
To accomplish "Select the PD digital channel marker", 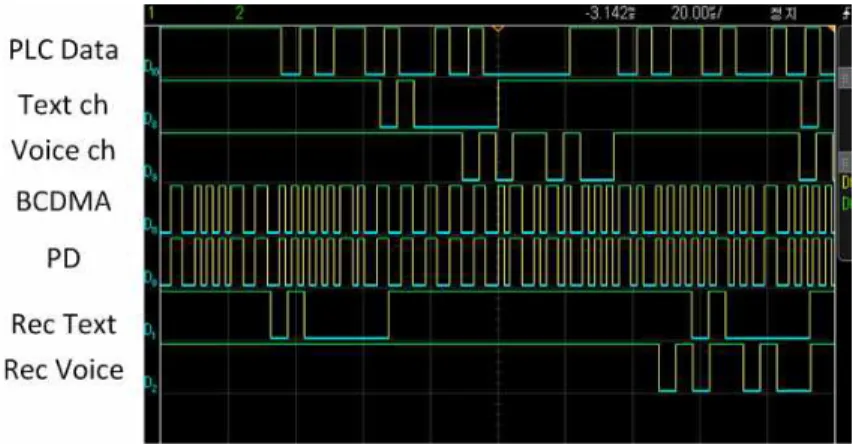I will tap(151, 278).
